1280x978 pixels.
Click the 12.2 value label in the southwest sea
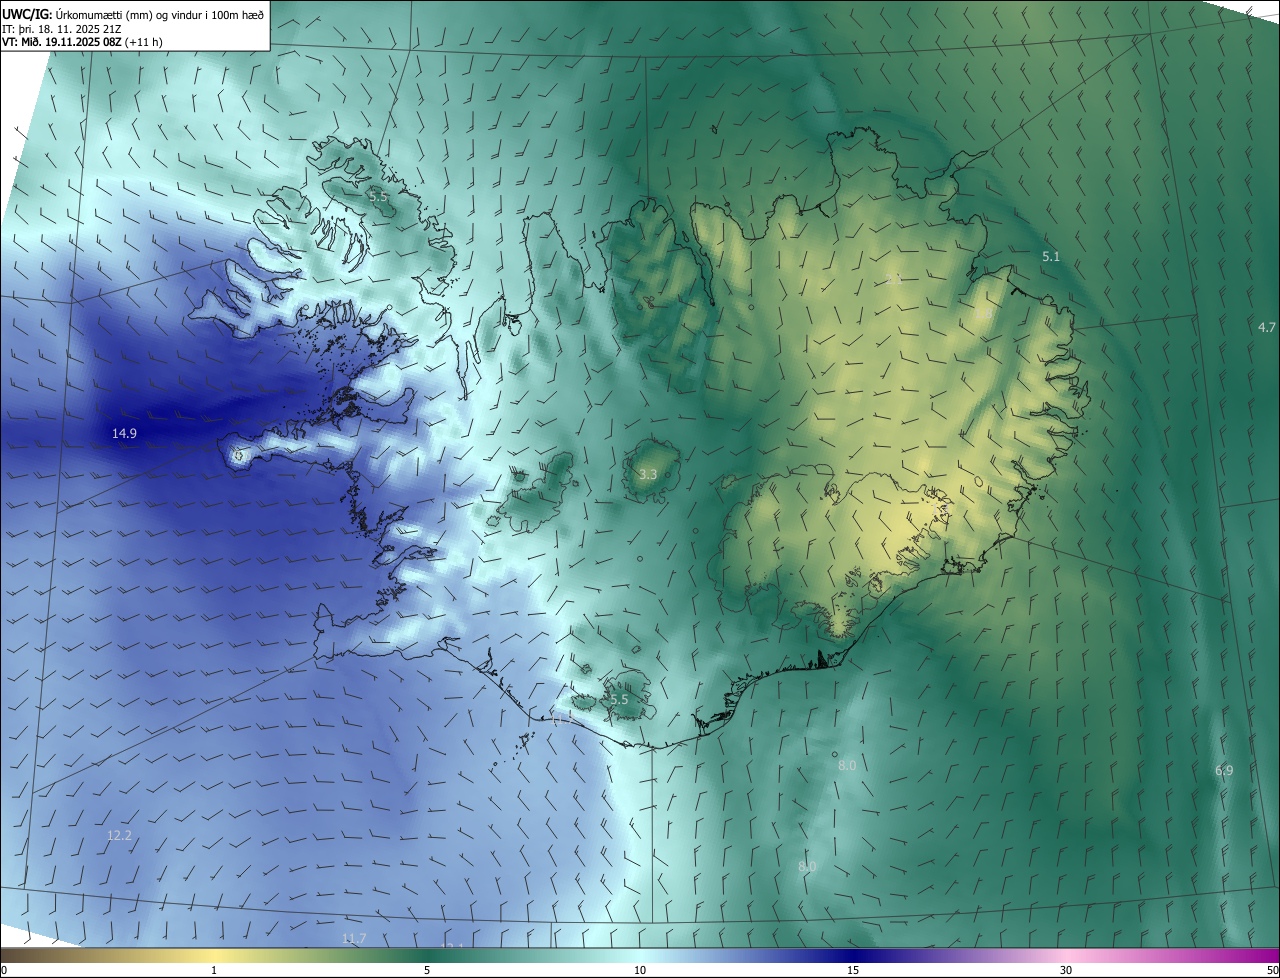[x=119, y=835]
